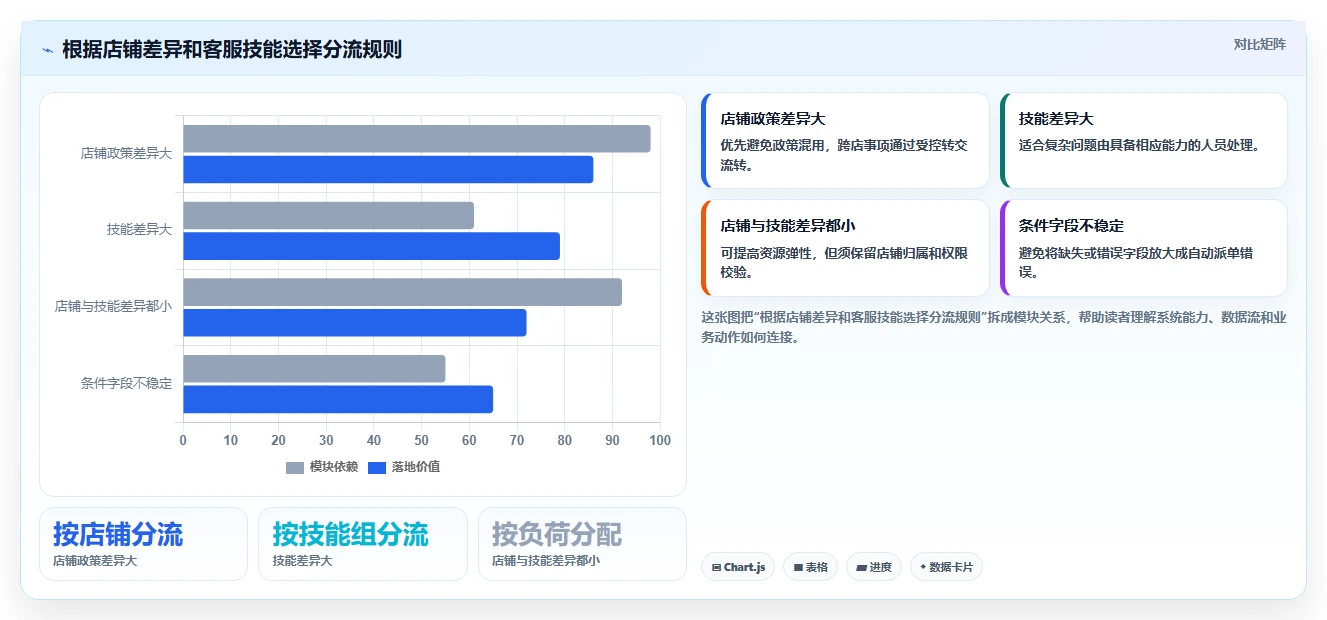Click the description text starting 优先避免政策混用
This screenshot has height=620, width=1327.
(x=845, y=155)
